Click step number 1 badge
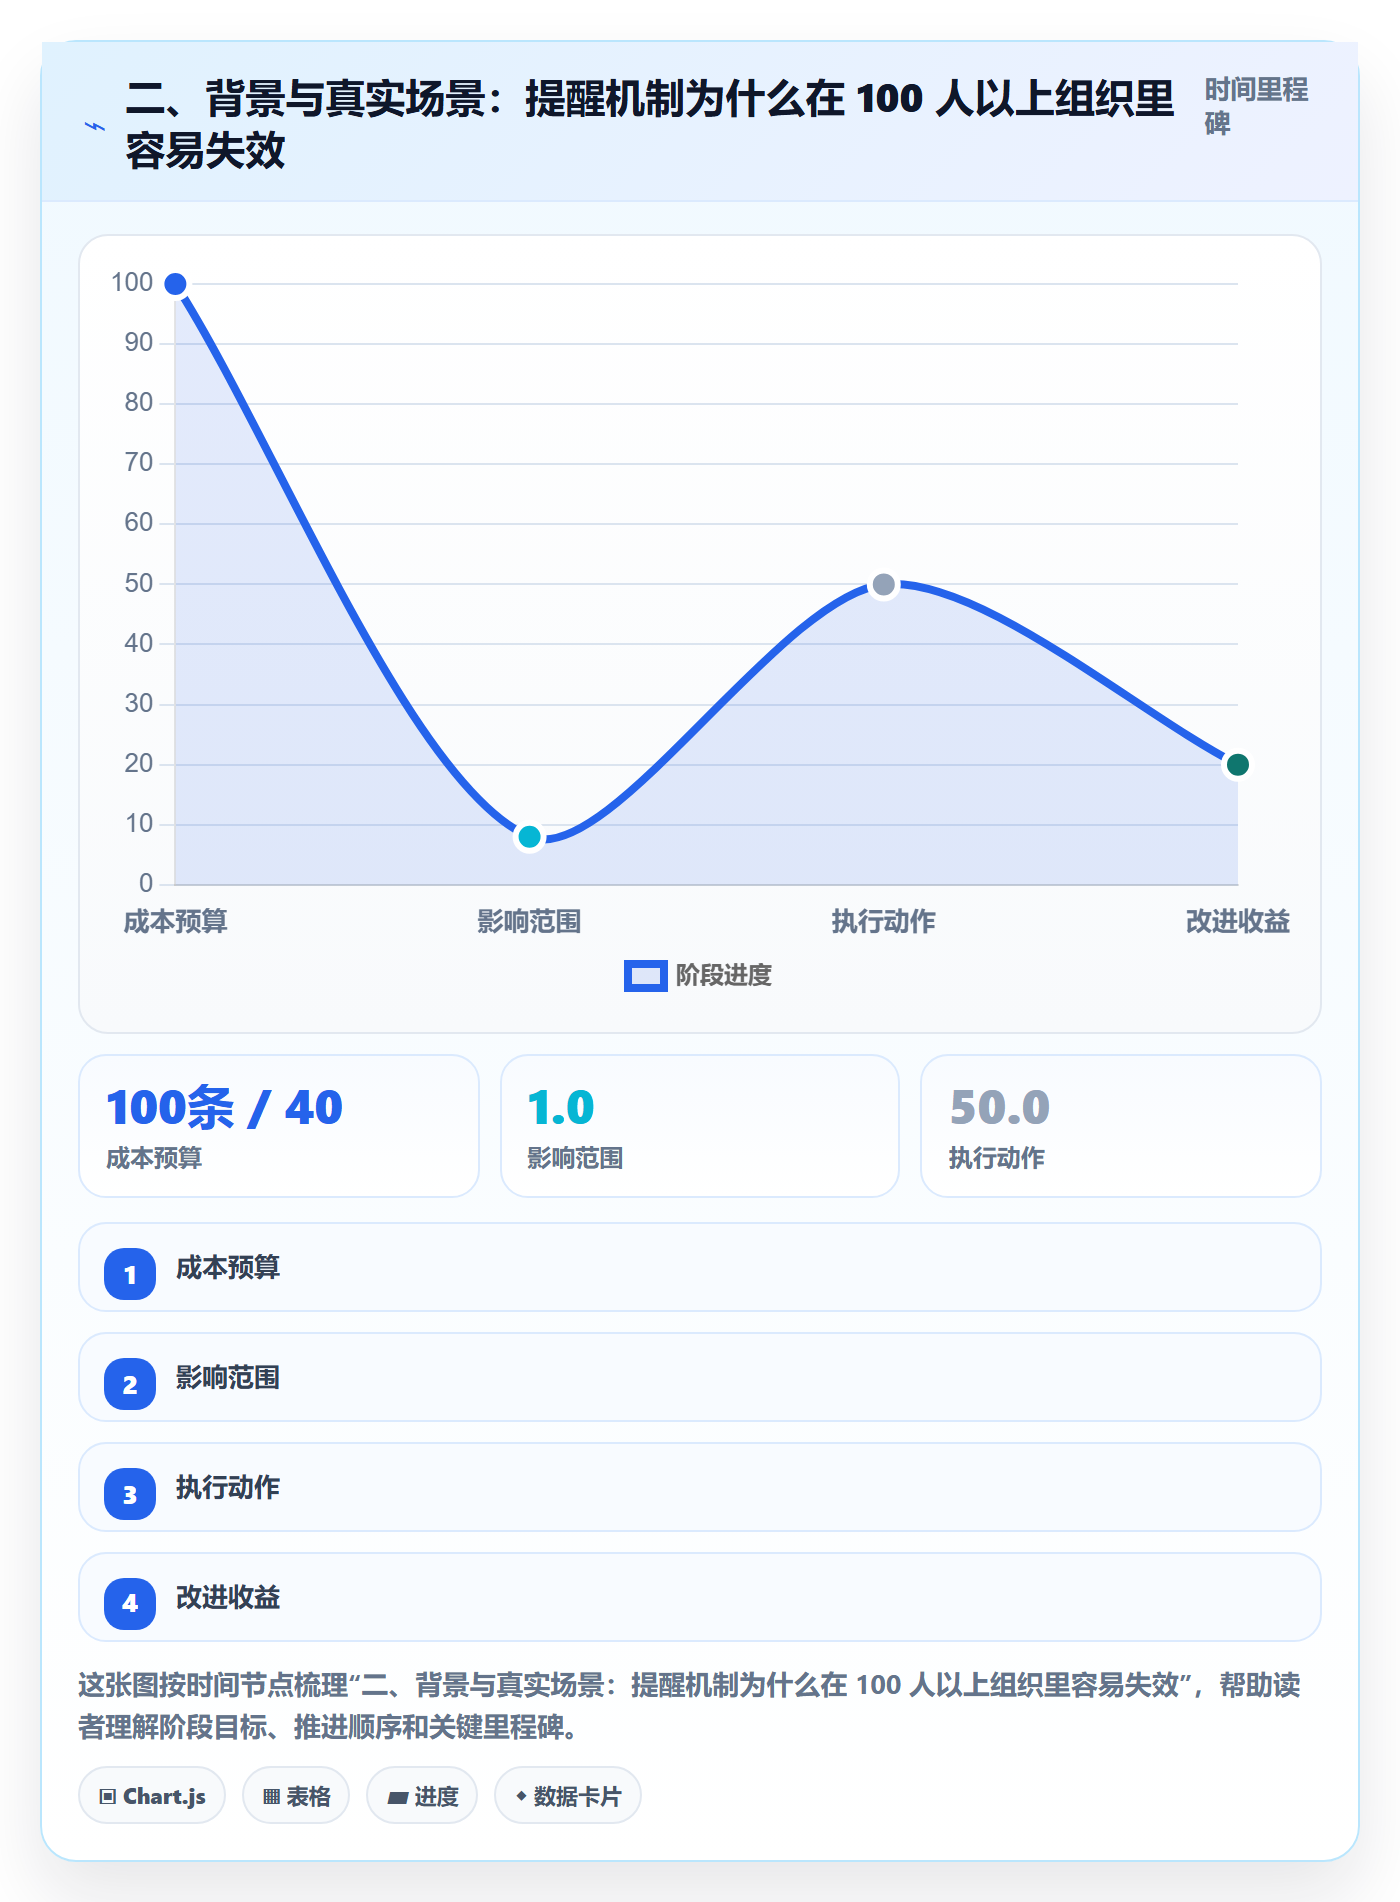 (130, 1274)
